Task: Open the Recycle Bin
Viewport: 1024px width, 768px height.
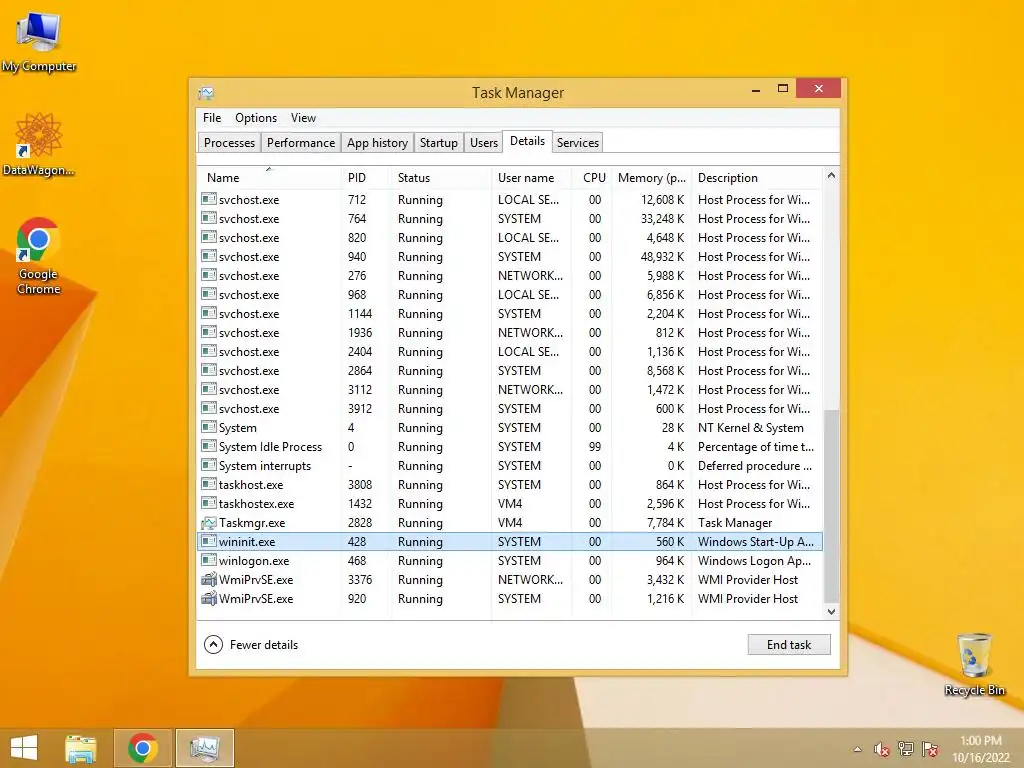Action: coord(974,664)
